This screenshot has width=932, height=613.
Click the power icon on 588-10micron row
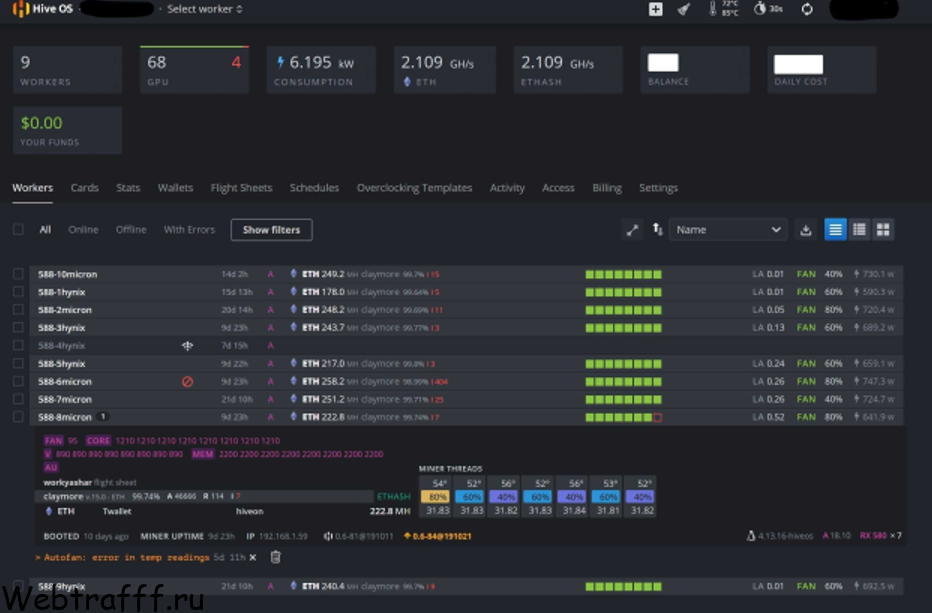pyautogui.click(x=857, y=274)
